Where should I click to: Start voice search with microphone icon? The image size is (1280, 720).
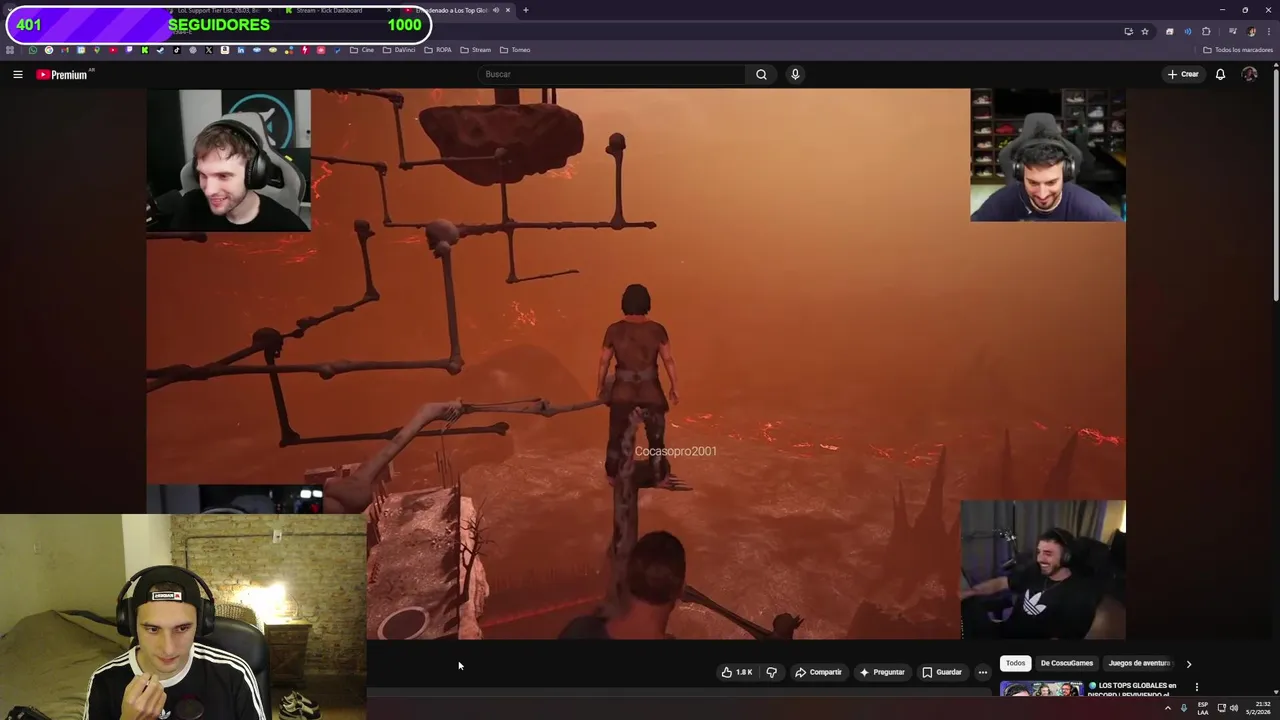pyautogui.click(x=795, y=74)
